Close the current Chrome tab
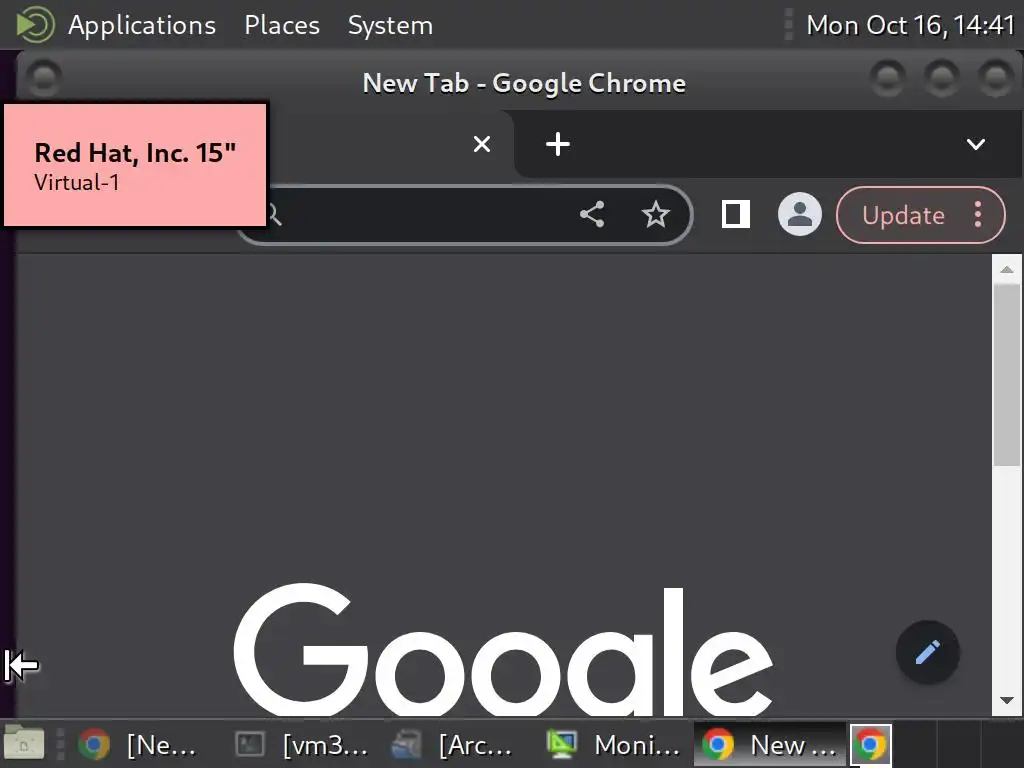 [482, 144]
